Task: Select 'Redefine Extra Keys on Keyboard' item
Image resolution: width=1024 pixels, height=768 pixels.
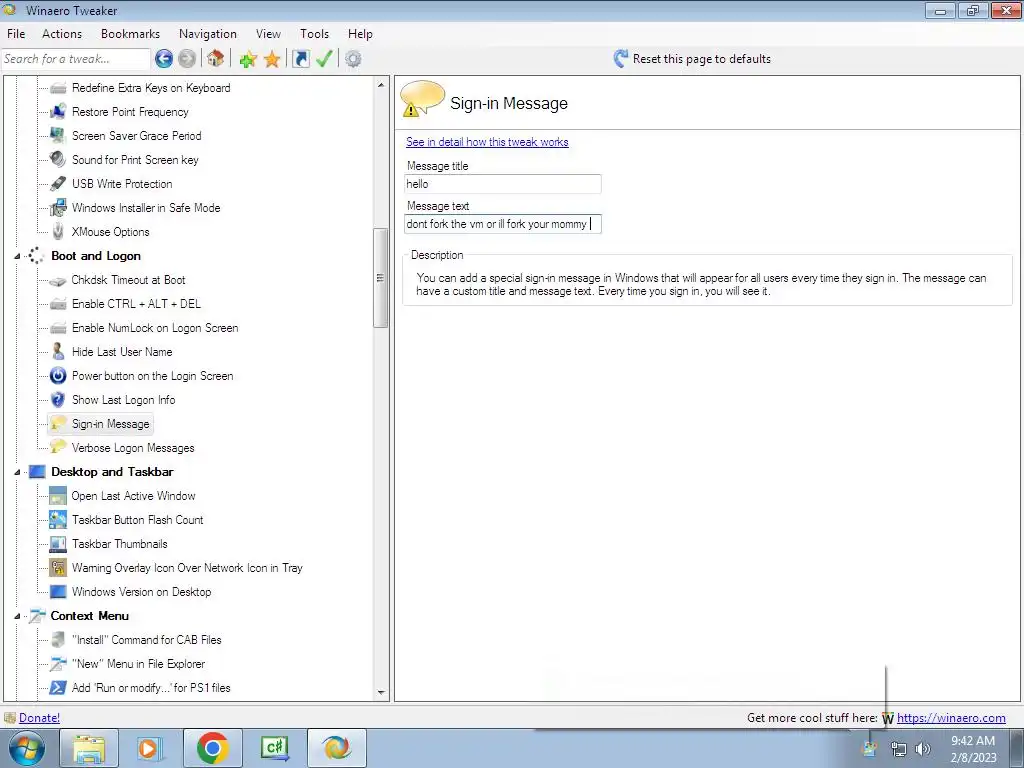Action: 151,88
